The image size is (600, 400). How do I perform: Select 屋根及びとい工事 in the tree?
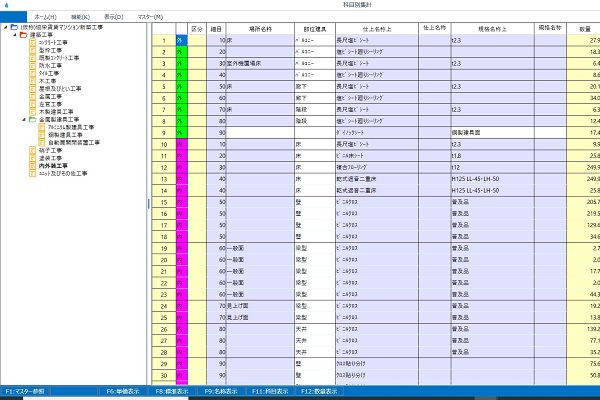point(60,89)
